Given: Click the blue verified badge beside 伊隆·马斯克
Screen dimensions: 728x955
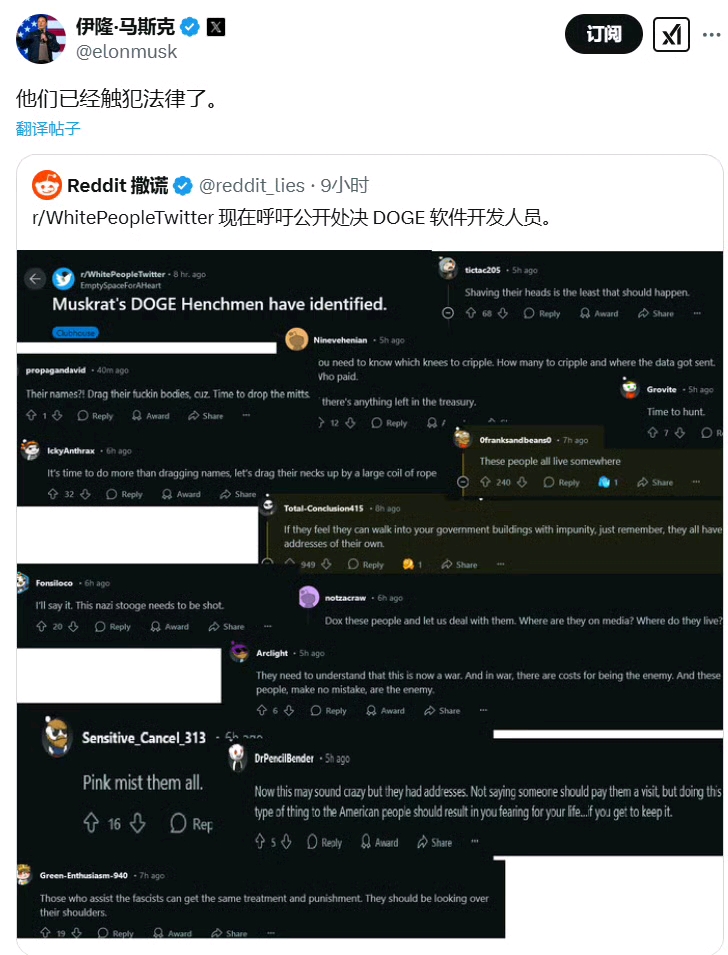Looking at the screenshot, I should 190,27.
